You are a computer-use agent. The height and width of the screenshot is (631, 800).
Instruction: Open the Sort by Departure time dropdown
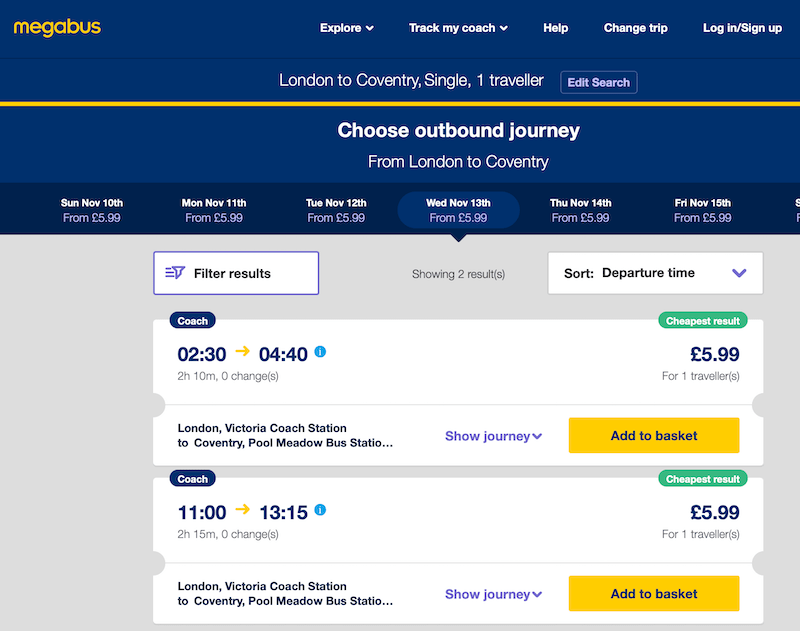tap(655, 273)
